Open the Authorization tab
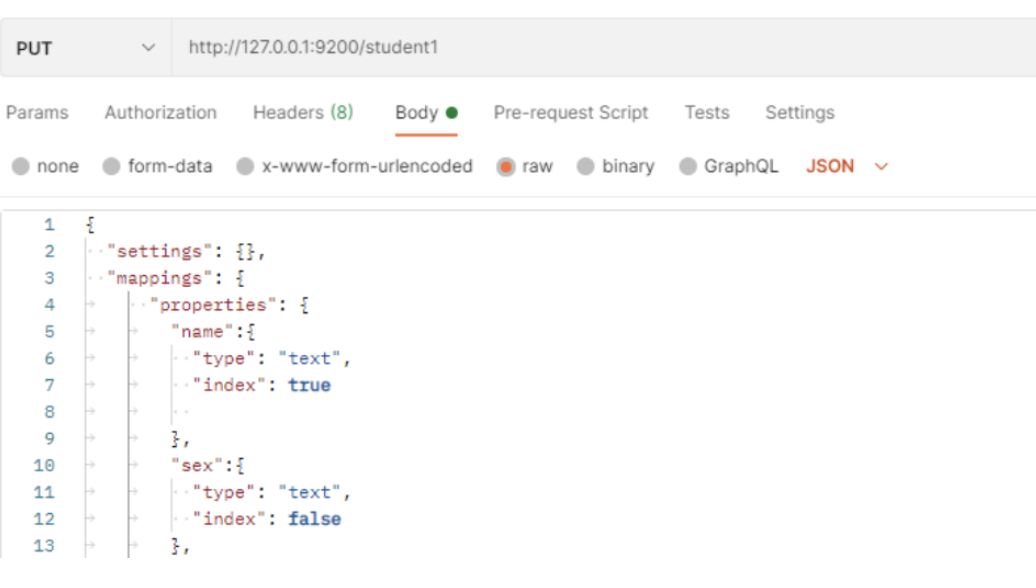 click(160, 113)
